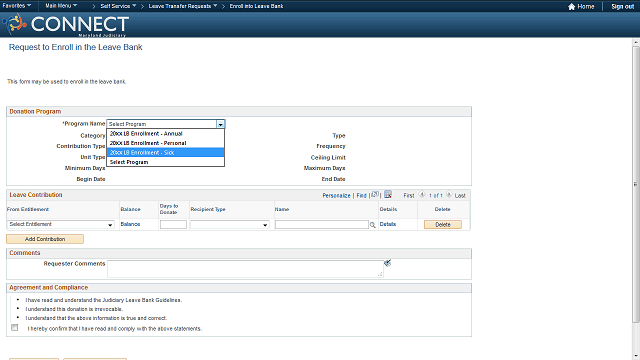The image size is (640, 360).
Task: Click First navigation link
Action: 409,196
